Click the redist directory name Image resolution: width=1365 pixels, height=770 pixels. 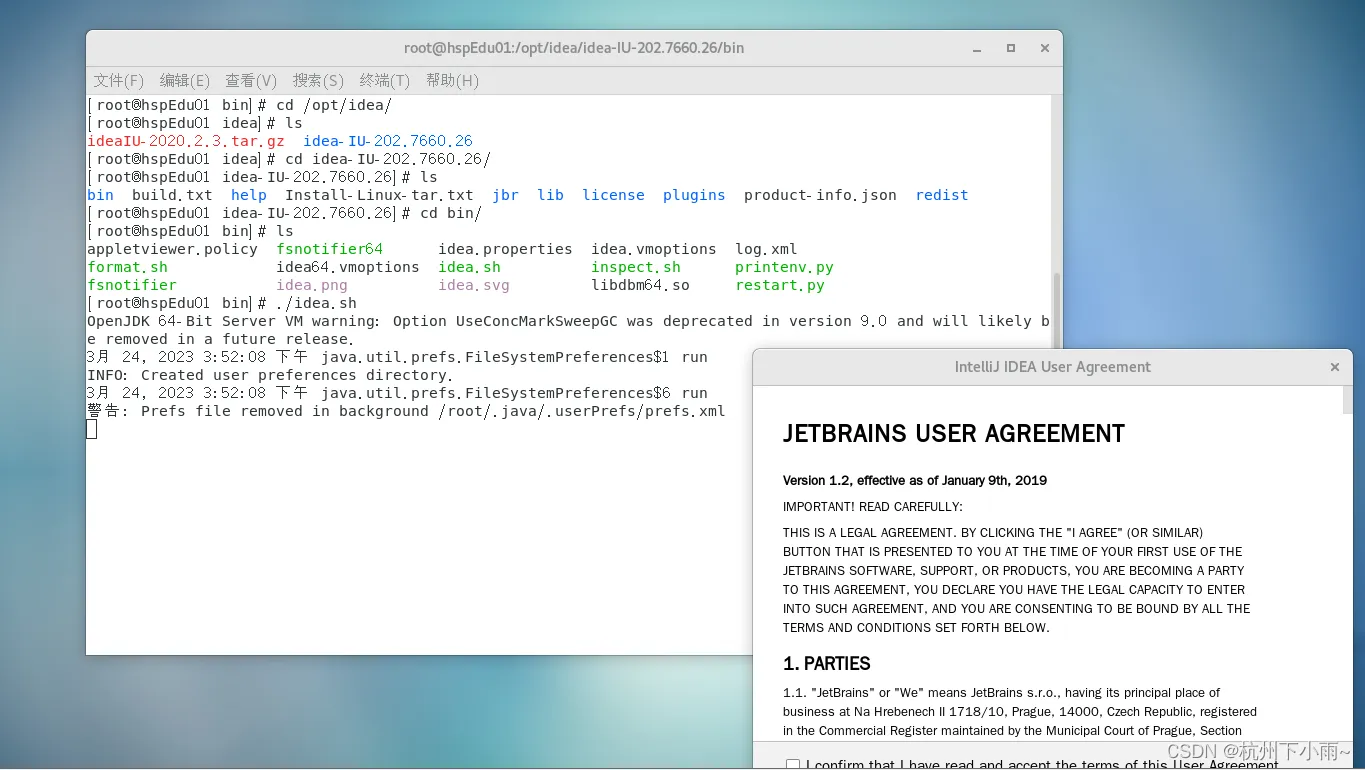point(942,195)
